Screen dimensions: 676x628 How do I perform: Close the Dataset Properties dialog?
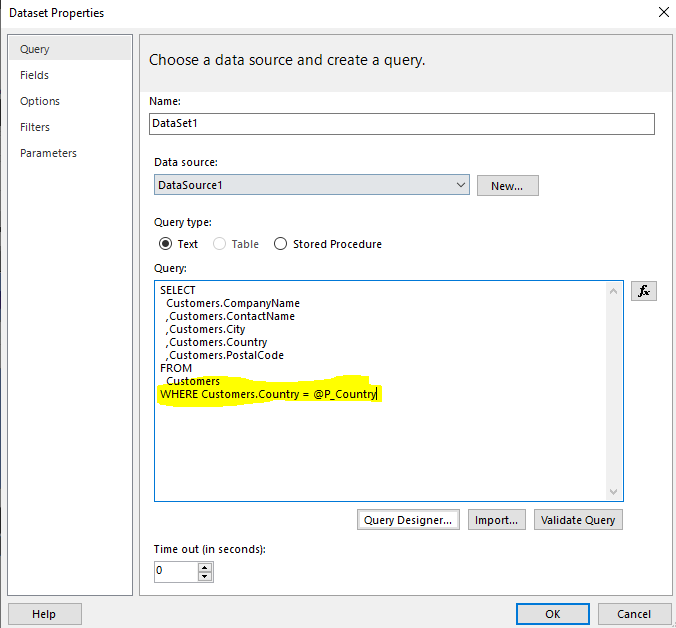coord(664,12)
